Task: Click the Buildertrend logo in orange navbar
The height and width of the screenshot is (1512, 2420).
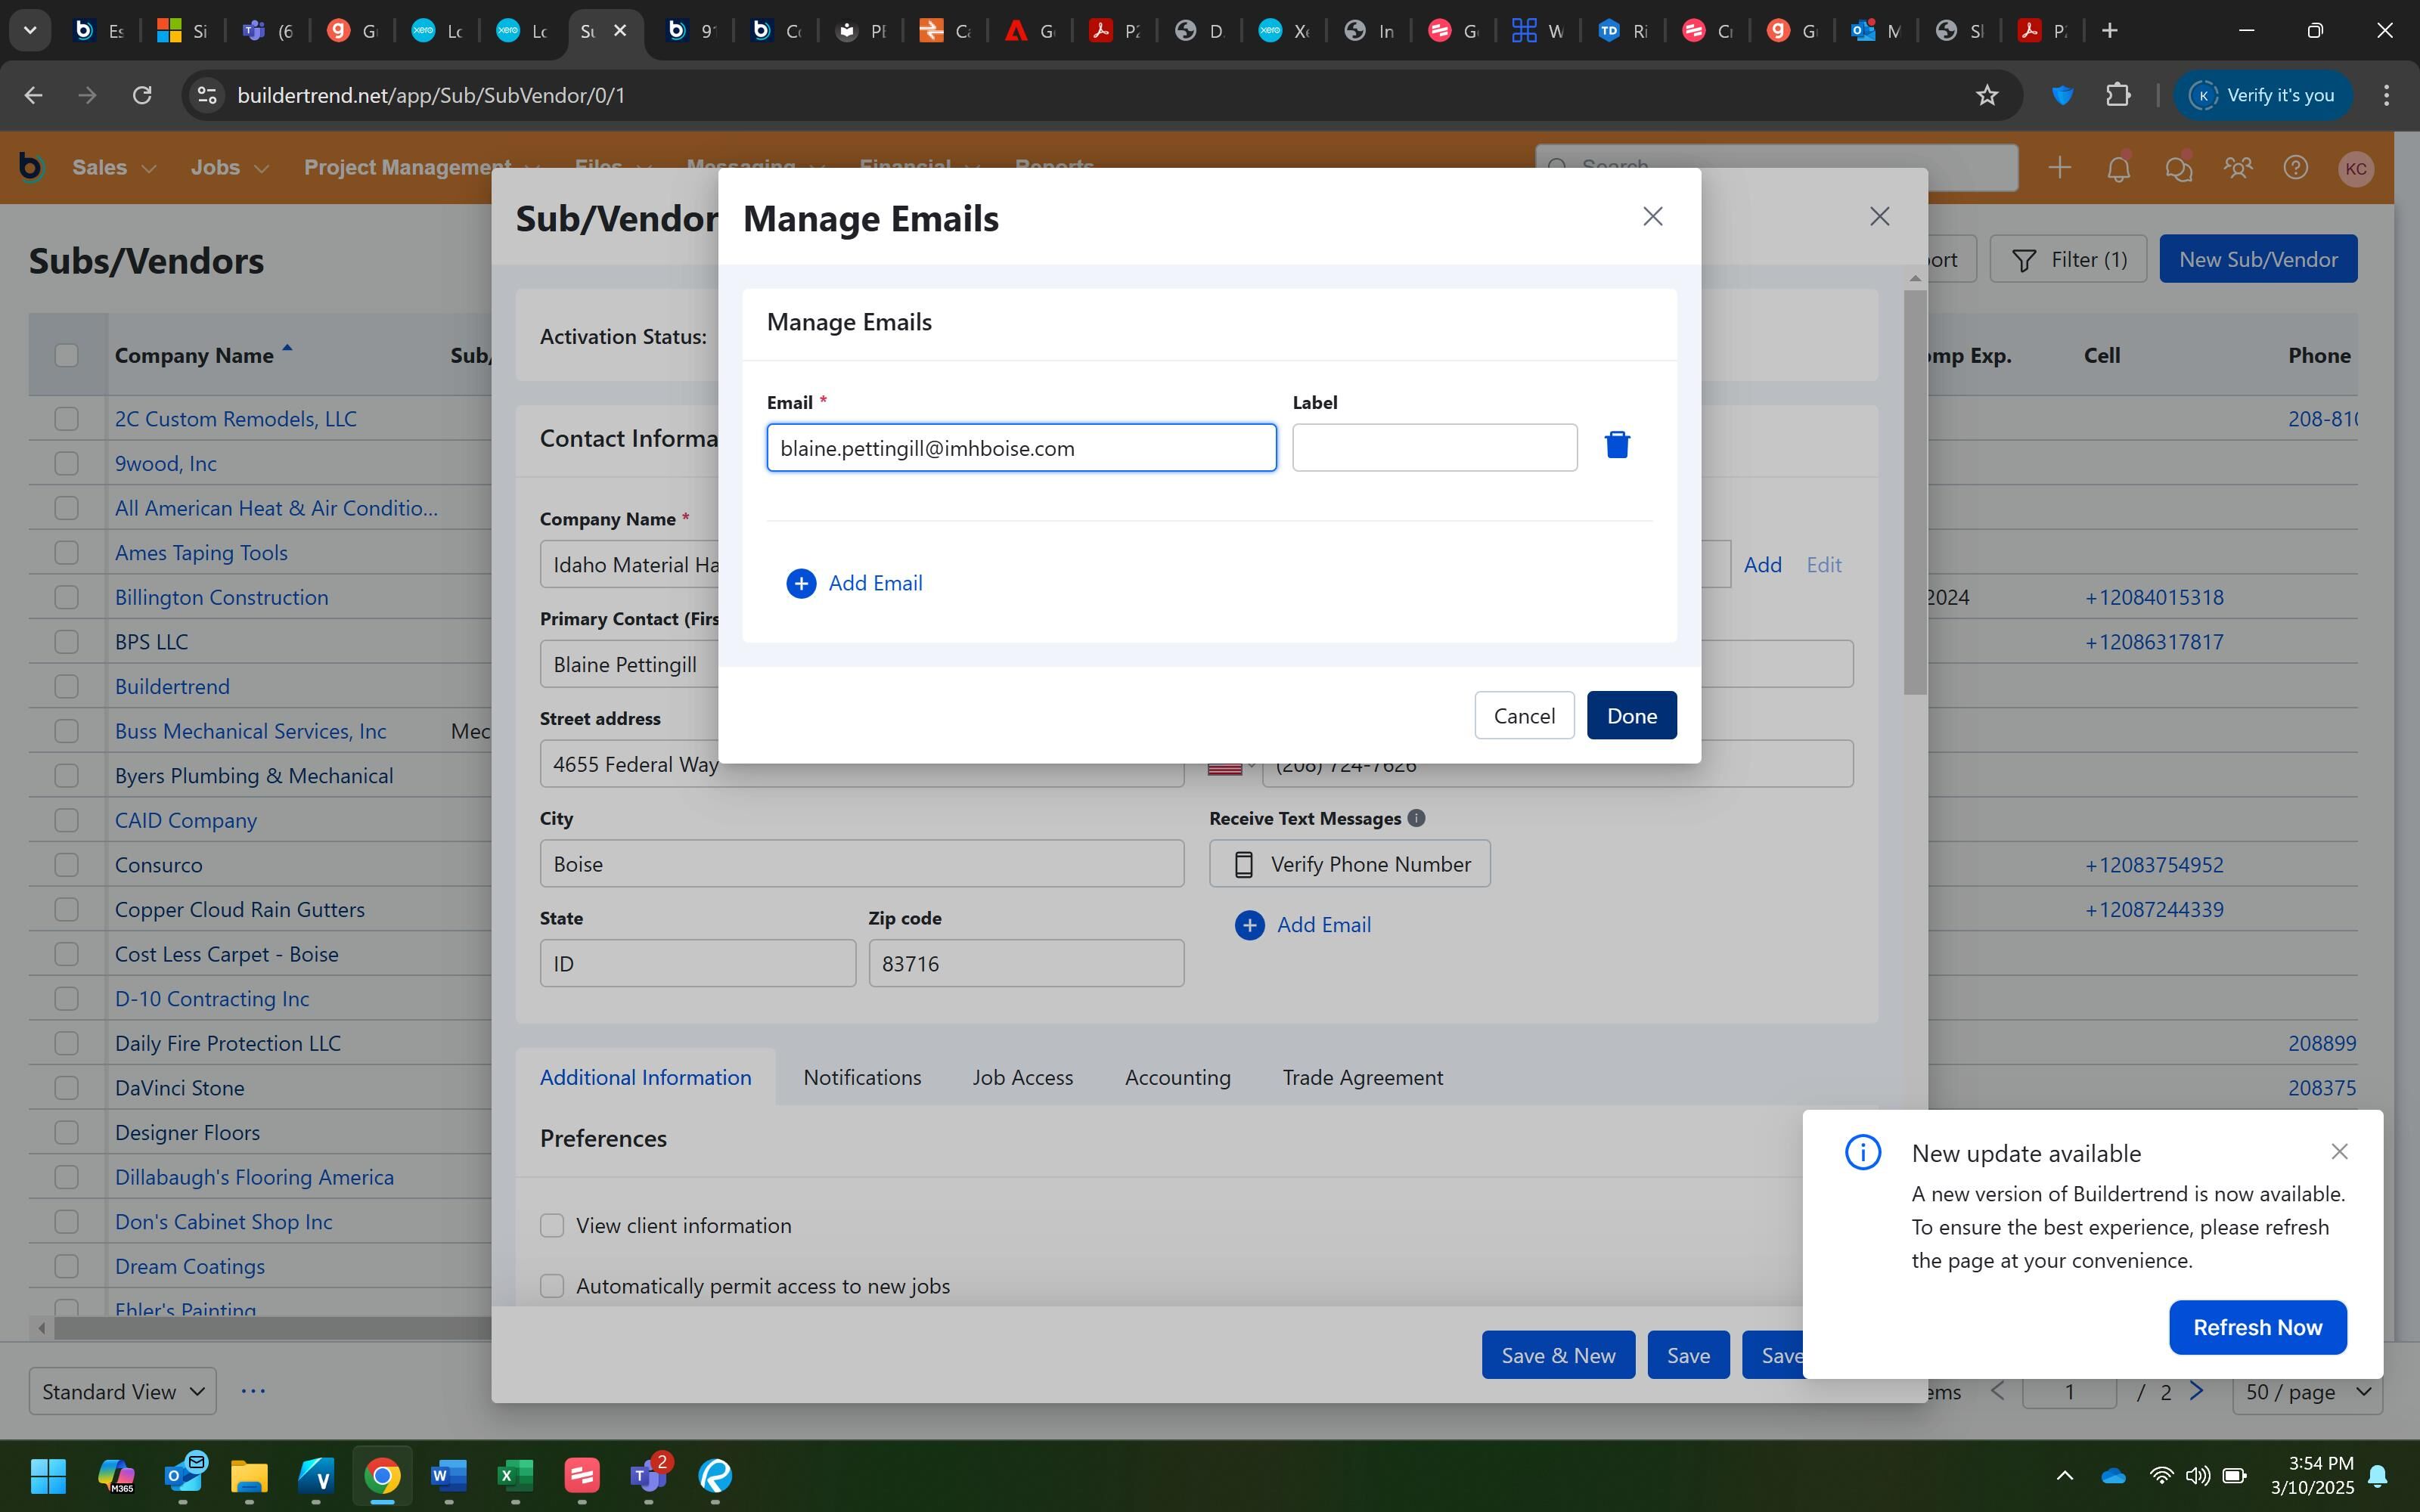Action: (x=31, y=167)
